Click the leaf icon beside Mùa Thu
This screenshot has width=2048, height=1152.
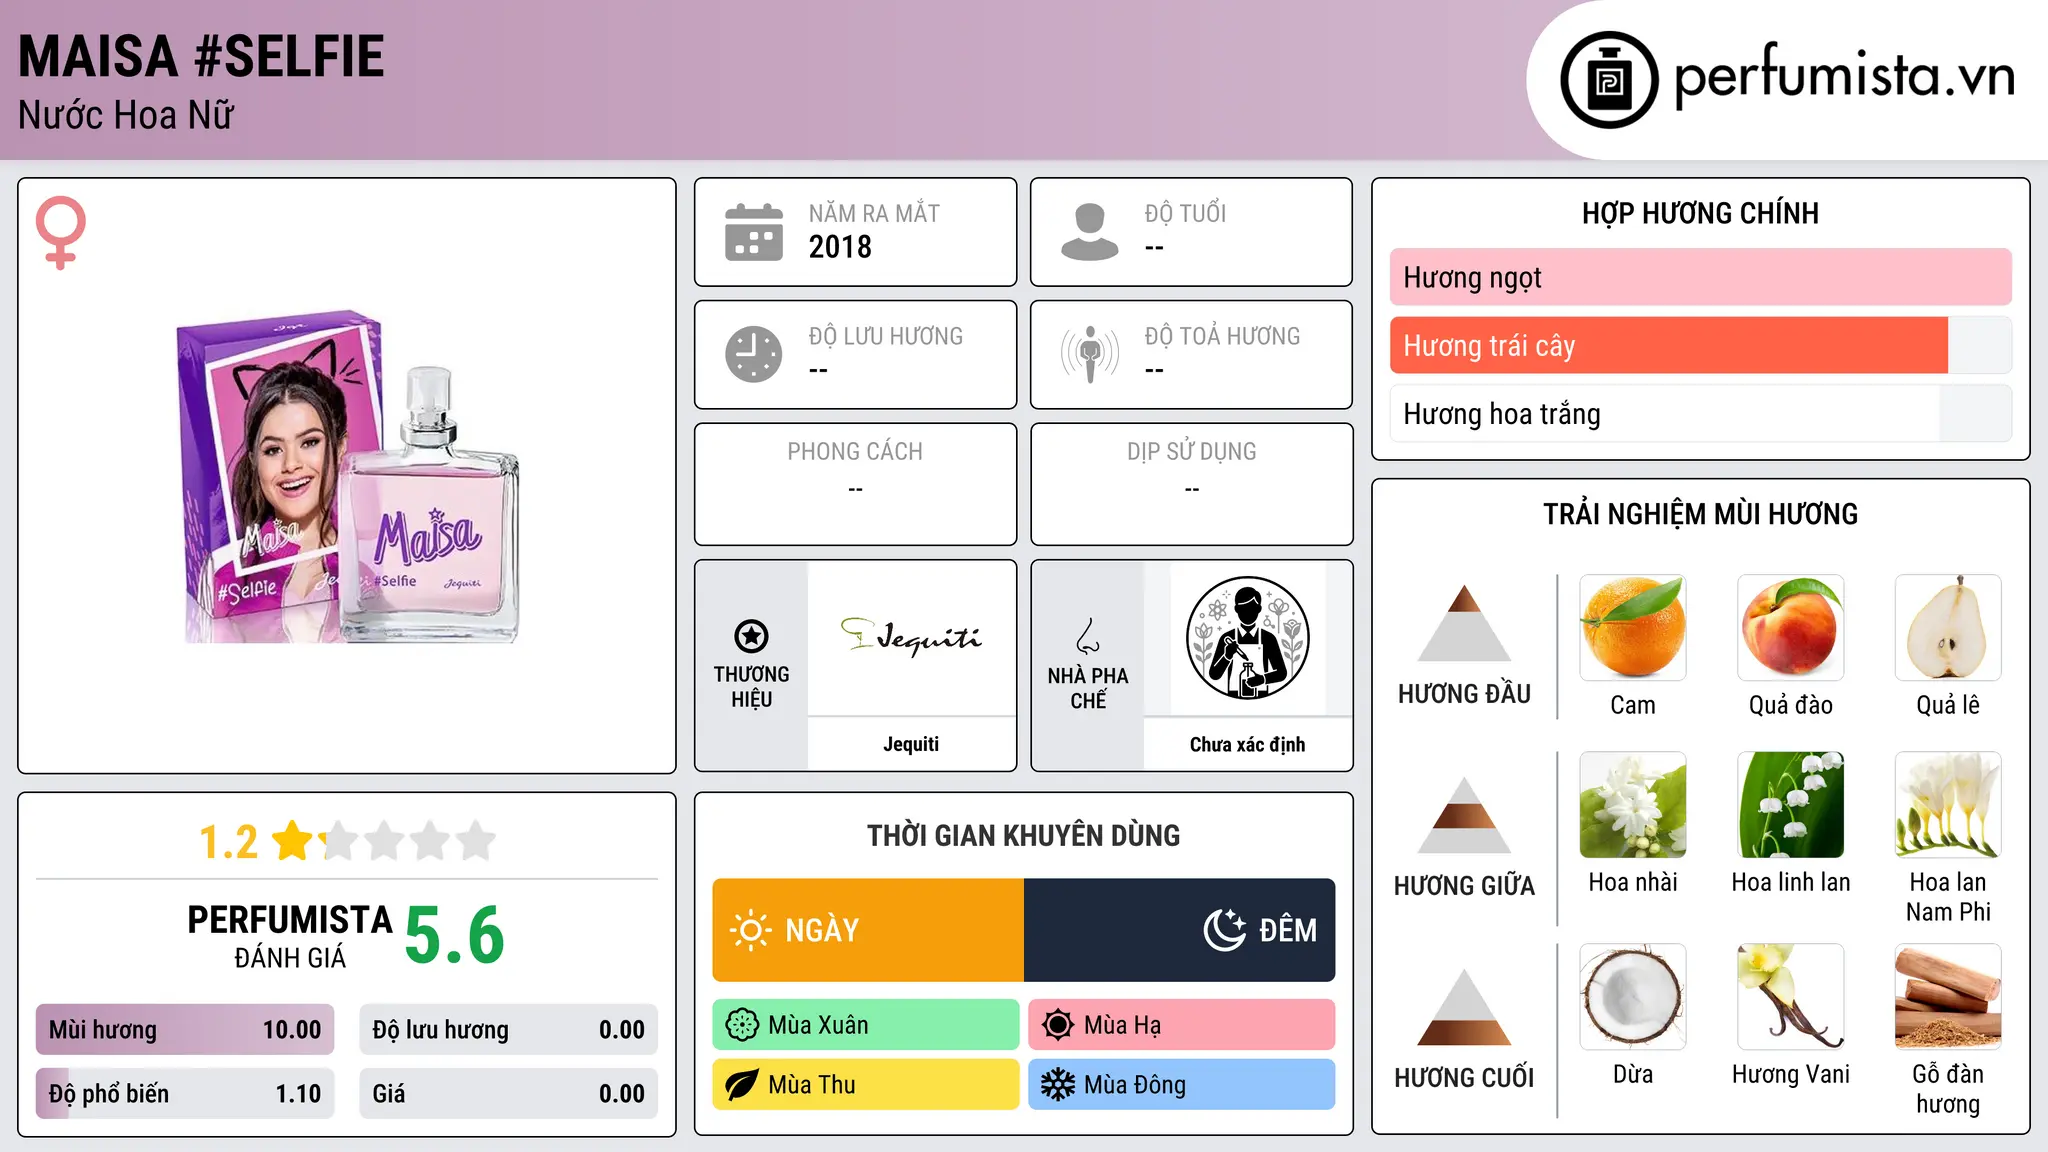[742, 1085]
